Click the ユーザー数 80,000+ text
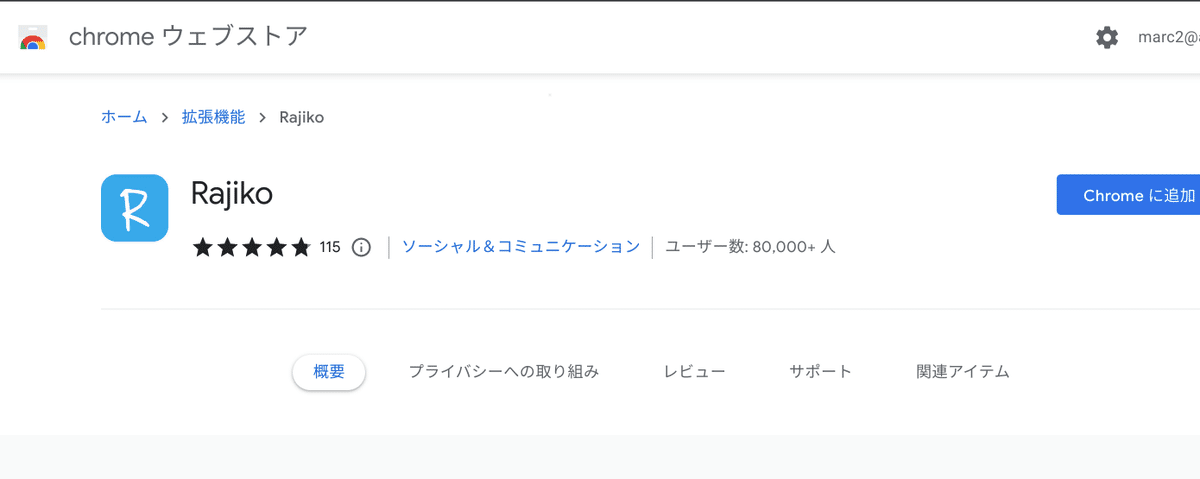 (x=750, y=246)
